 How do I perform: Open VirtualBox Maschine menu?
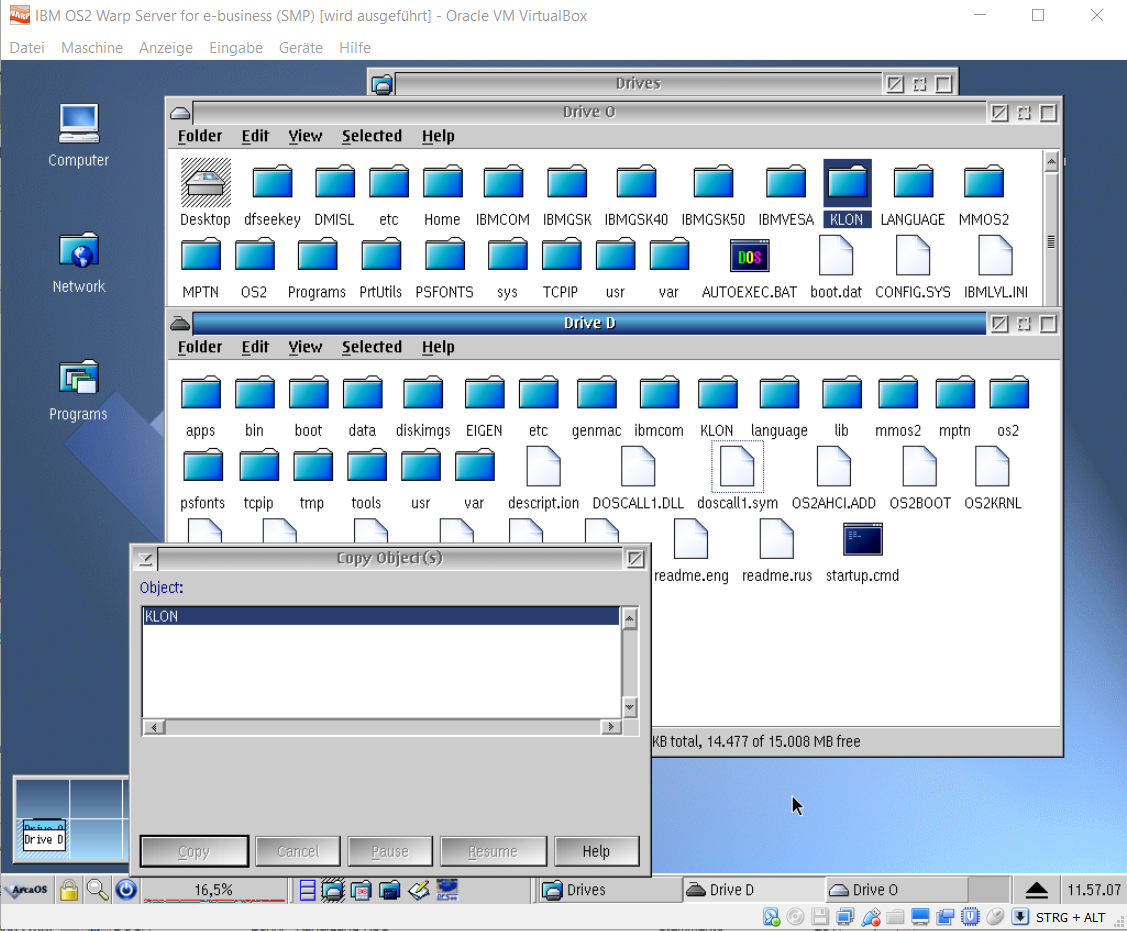tap(92, 47)
